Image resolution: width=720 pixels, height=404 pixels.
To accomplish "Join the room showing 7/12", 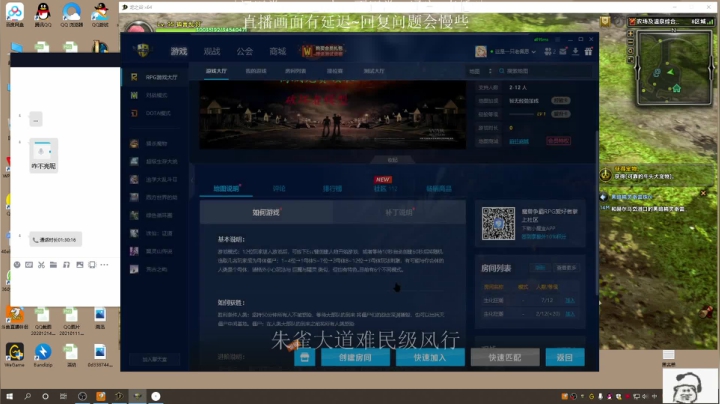I will pos(570,301).
